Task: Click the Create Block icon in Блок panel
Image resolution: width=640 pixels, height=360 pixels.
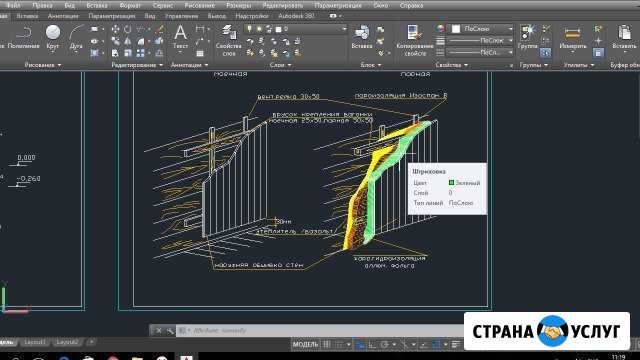Action: click(381, 29)
